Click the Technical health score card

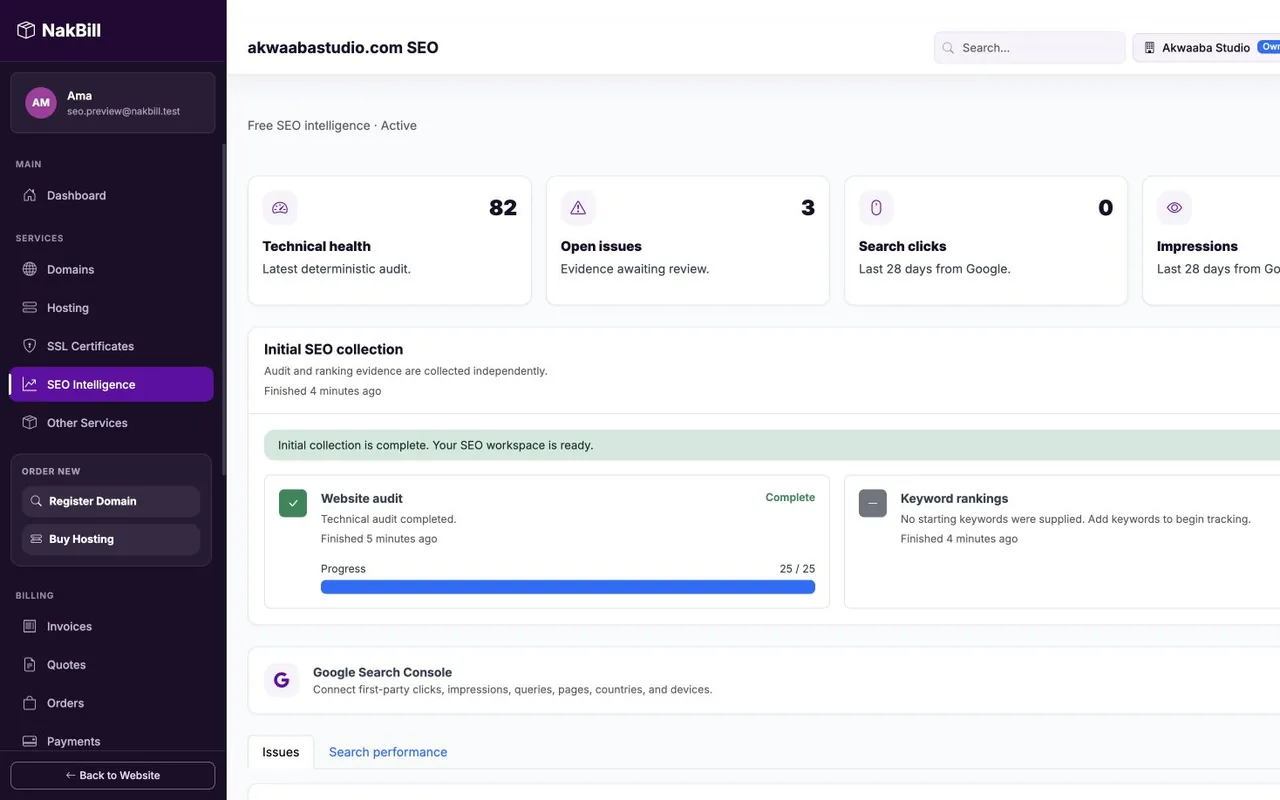390,241
